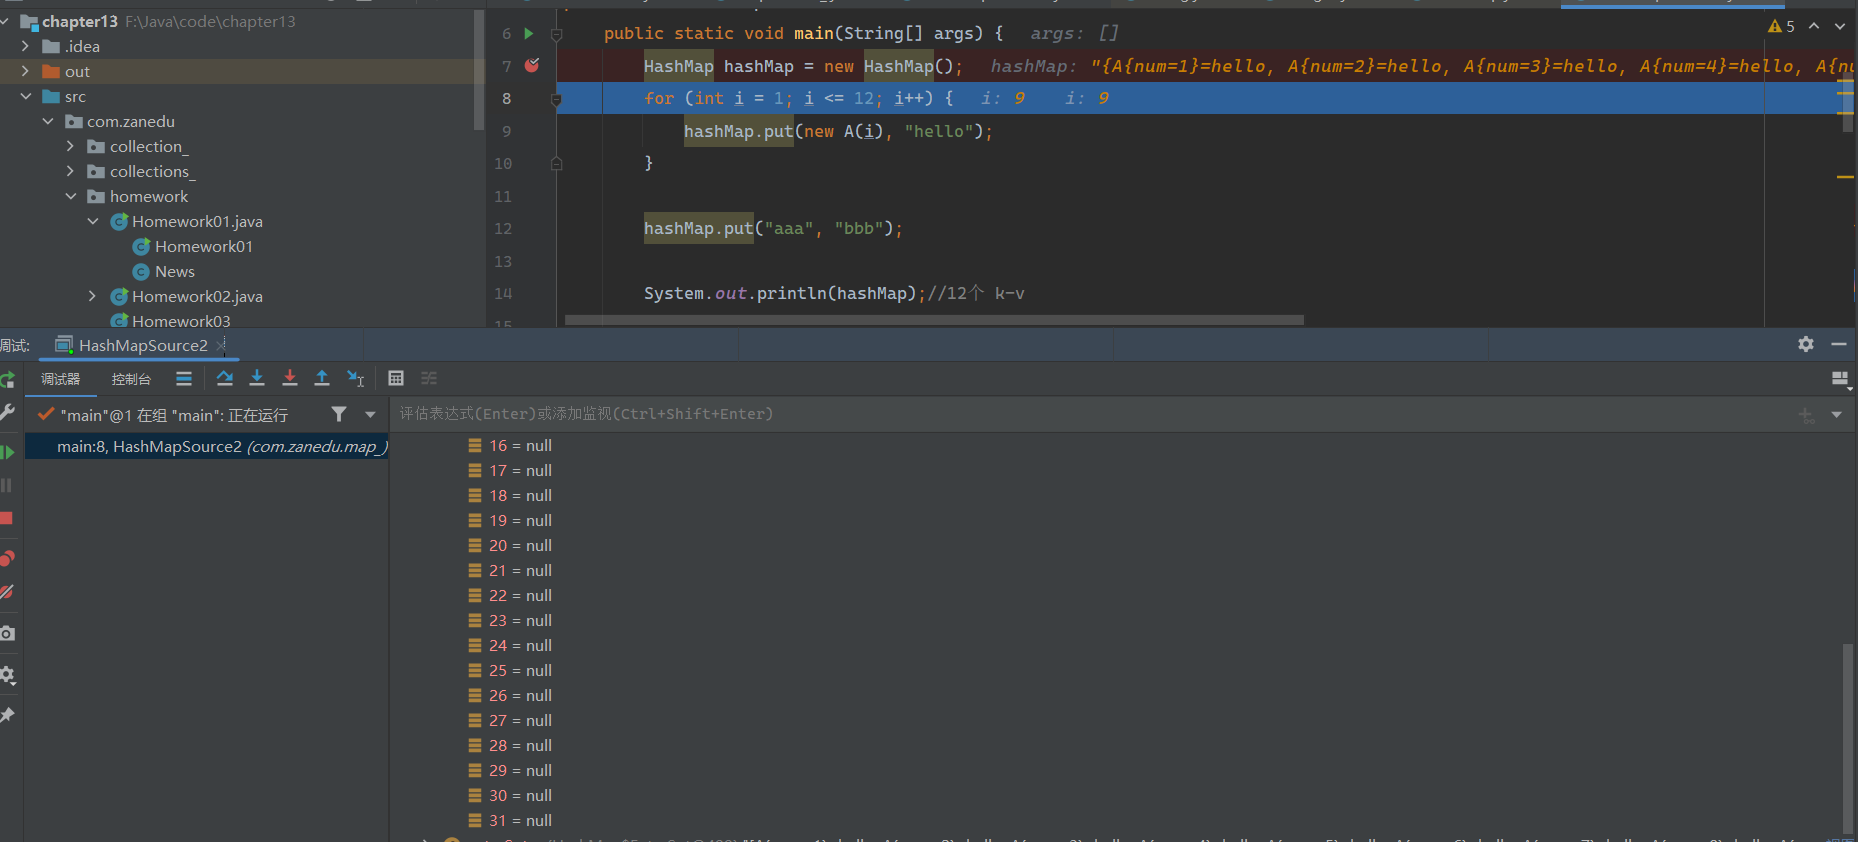
Task: Select the Homework03 tree item
Action: pyautogui.click(x=180, y=321)
